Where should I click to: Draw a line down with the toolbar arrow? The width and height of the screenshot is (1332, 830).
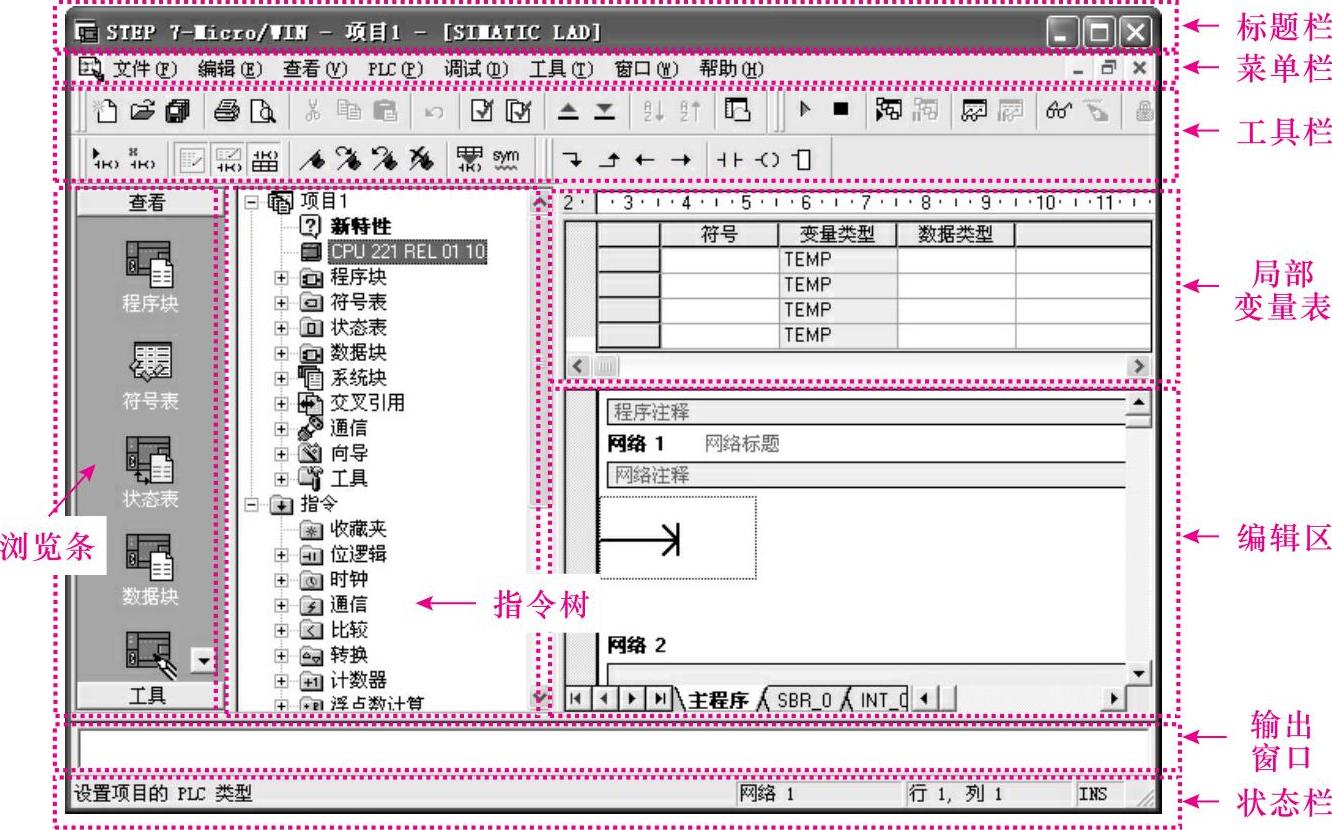[x=570, y=159]
